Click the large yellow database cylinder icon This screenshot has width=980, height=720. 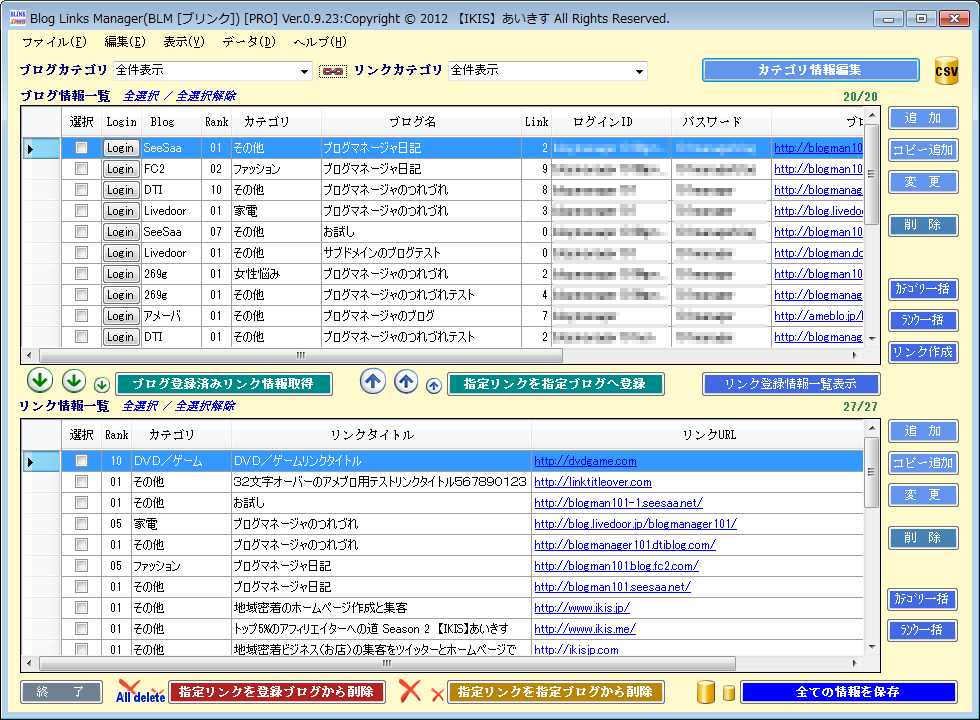(x=706, y=692)
